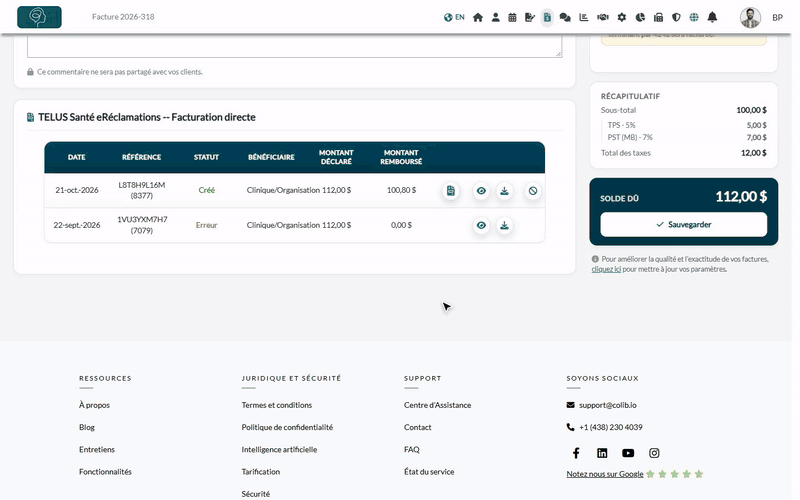The width and height of the screenshot is (800, 500).
Task: Open the settings gear icon
Action: coord(621,17)
